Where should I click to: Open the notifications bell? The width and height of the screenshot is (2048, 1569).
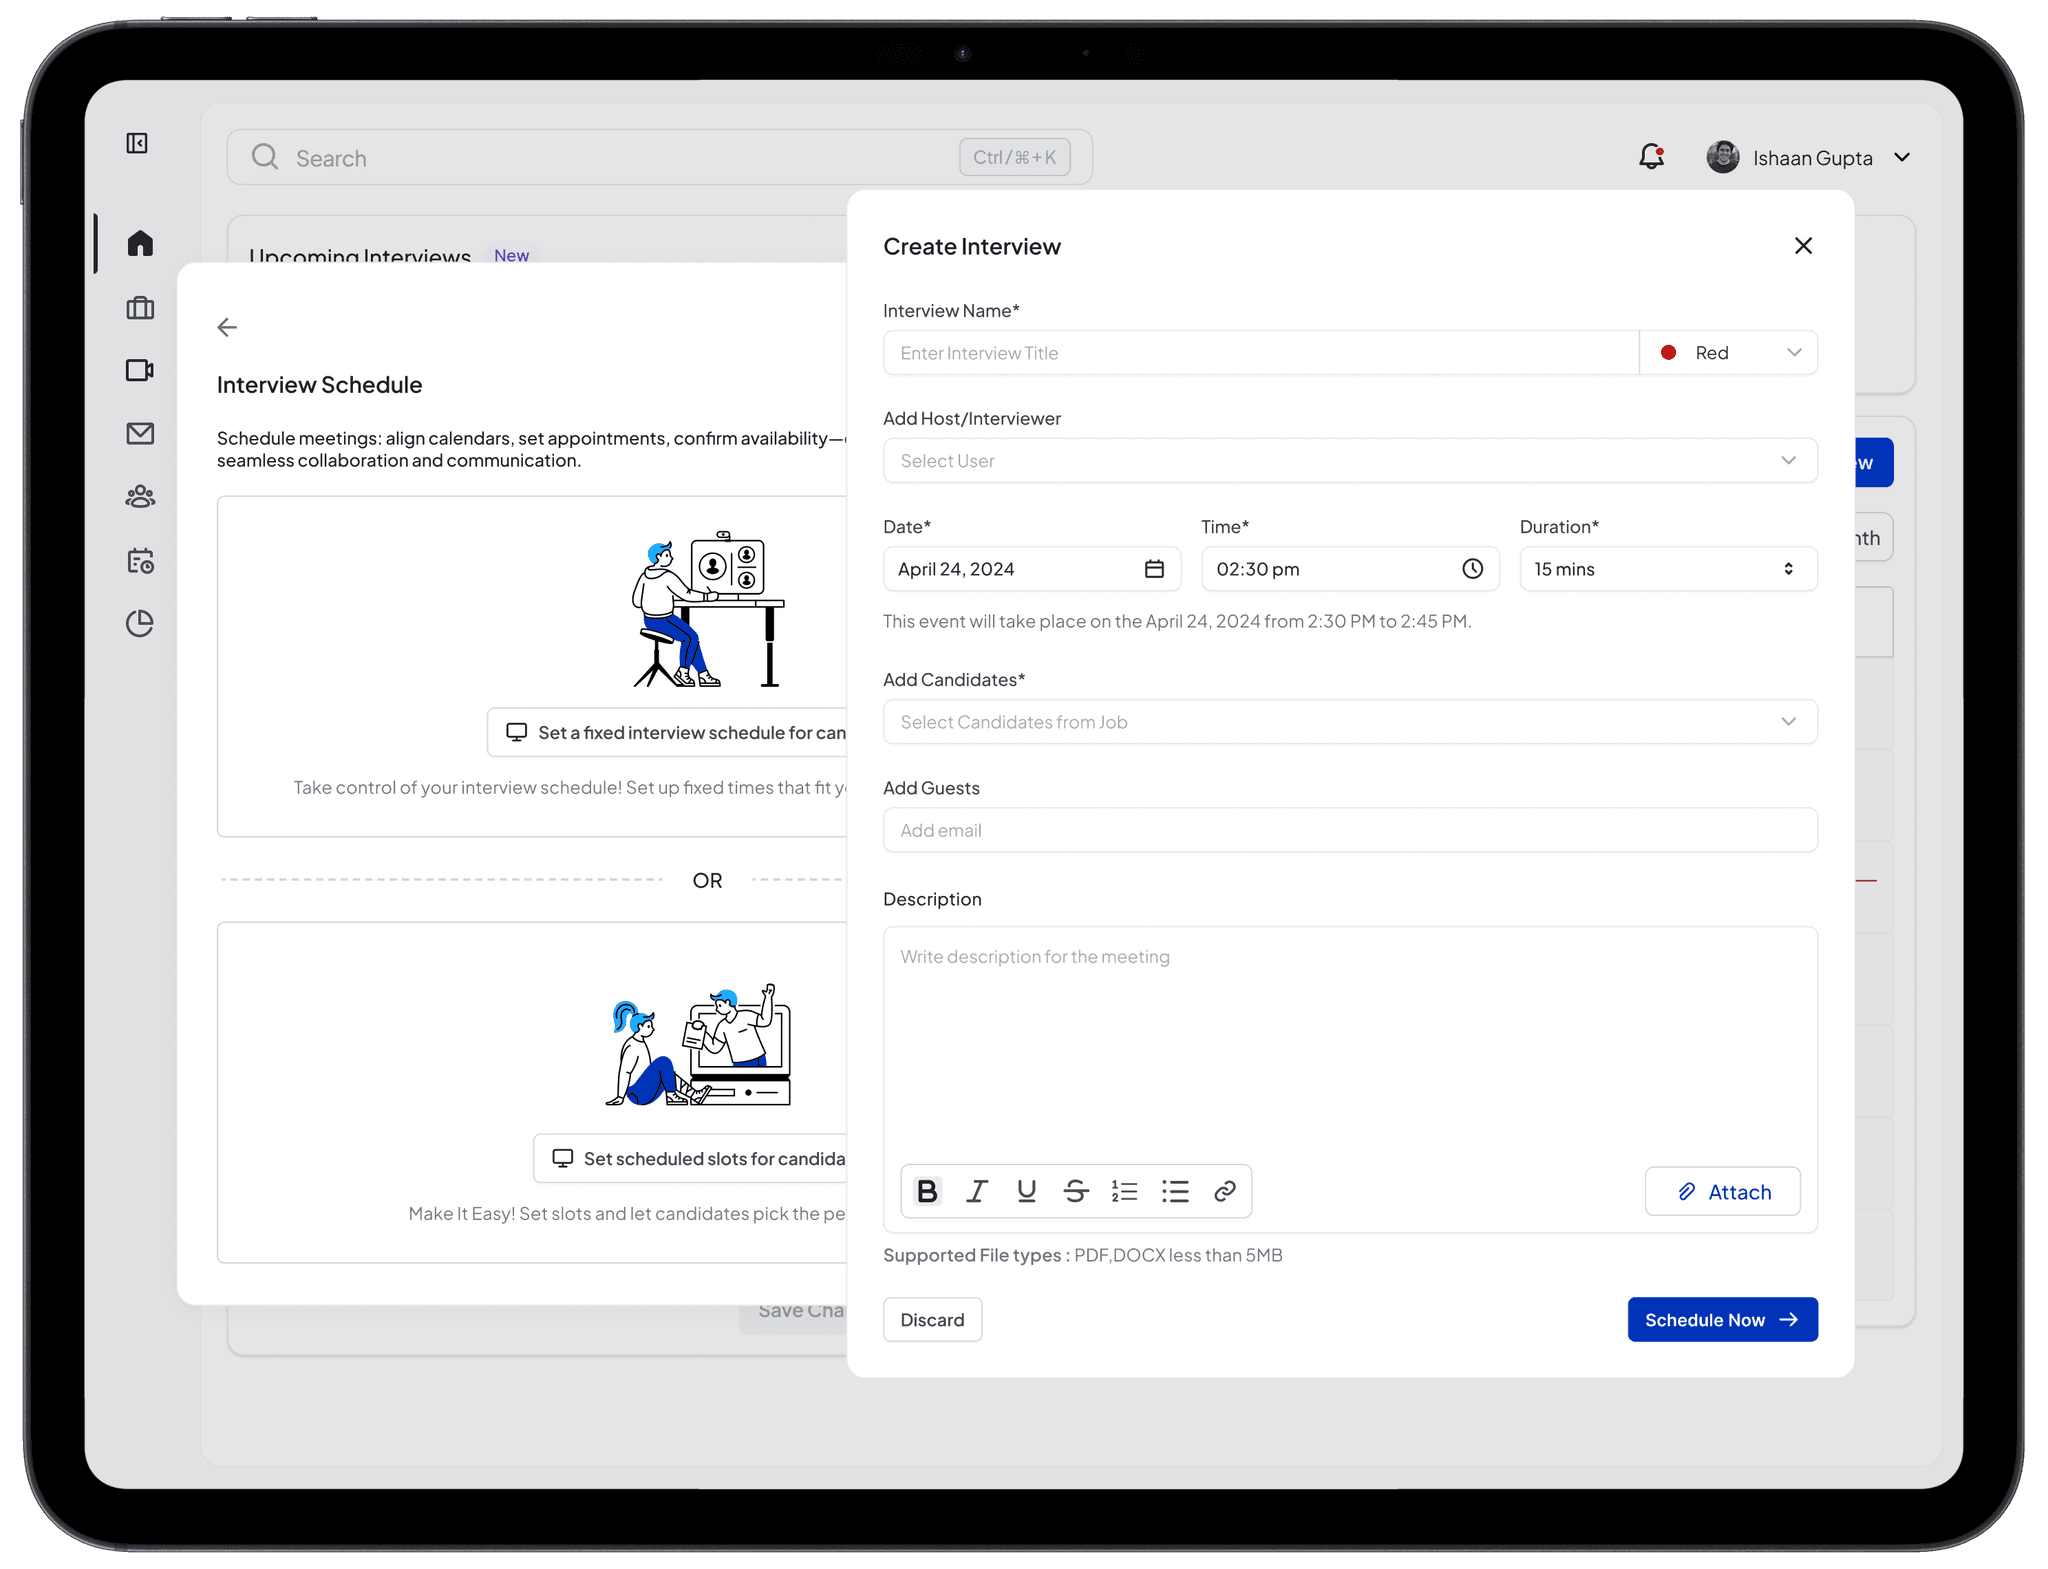point(1651,157)
